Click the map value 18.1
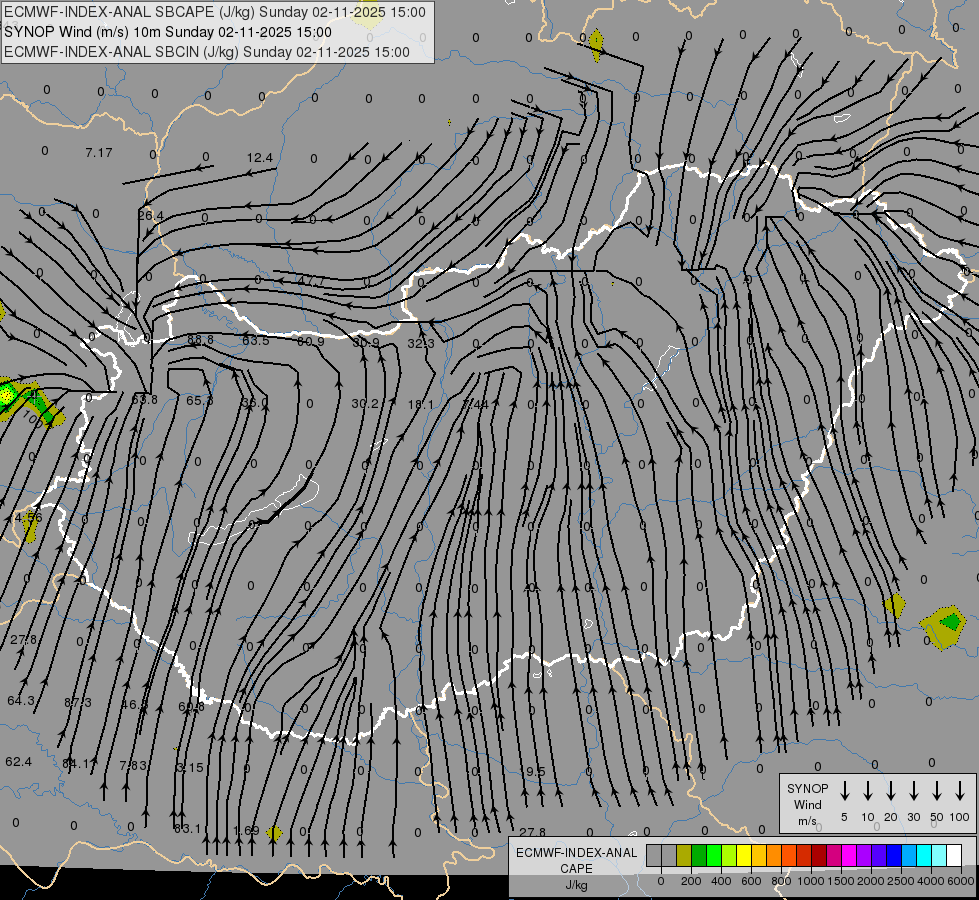Viewport: 979px width, 900px height. pyautogui.click(x=420, y=404)
